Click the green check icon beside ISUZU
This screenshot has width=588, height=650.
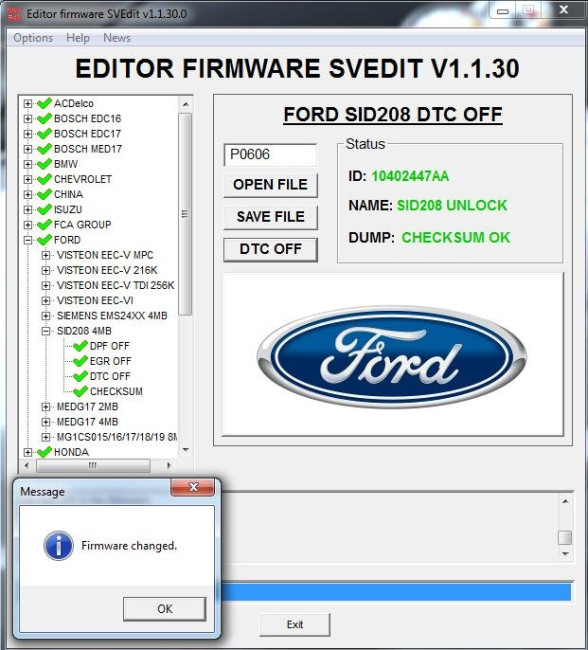pyautogui.click(x=44, y=209)
